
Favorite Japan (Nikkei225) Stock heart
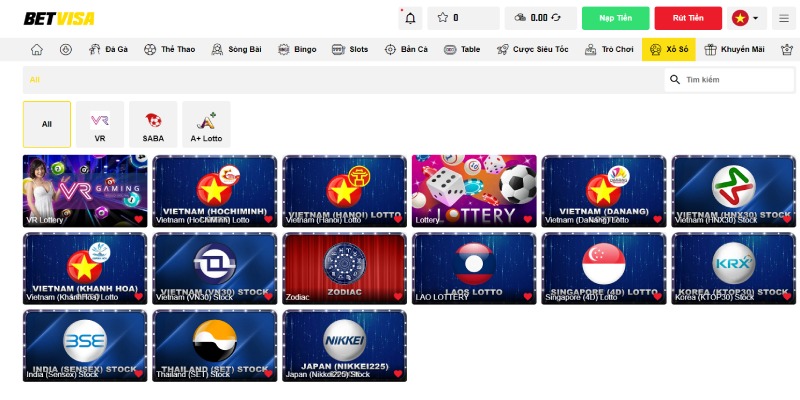(398, 373)
